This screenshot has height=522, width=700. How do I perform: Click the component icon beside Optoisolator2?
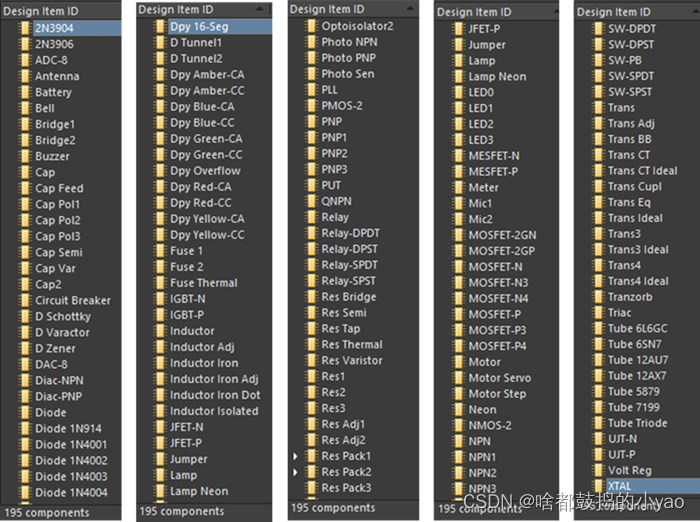point(311,25)
